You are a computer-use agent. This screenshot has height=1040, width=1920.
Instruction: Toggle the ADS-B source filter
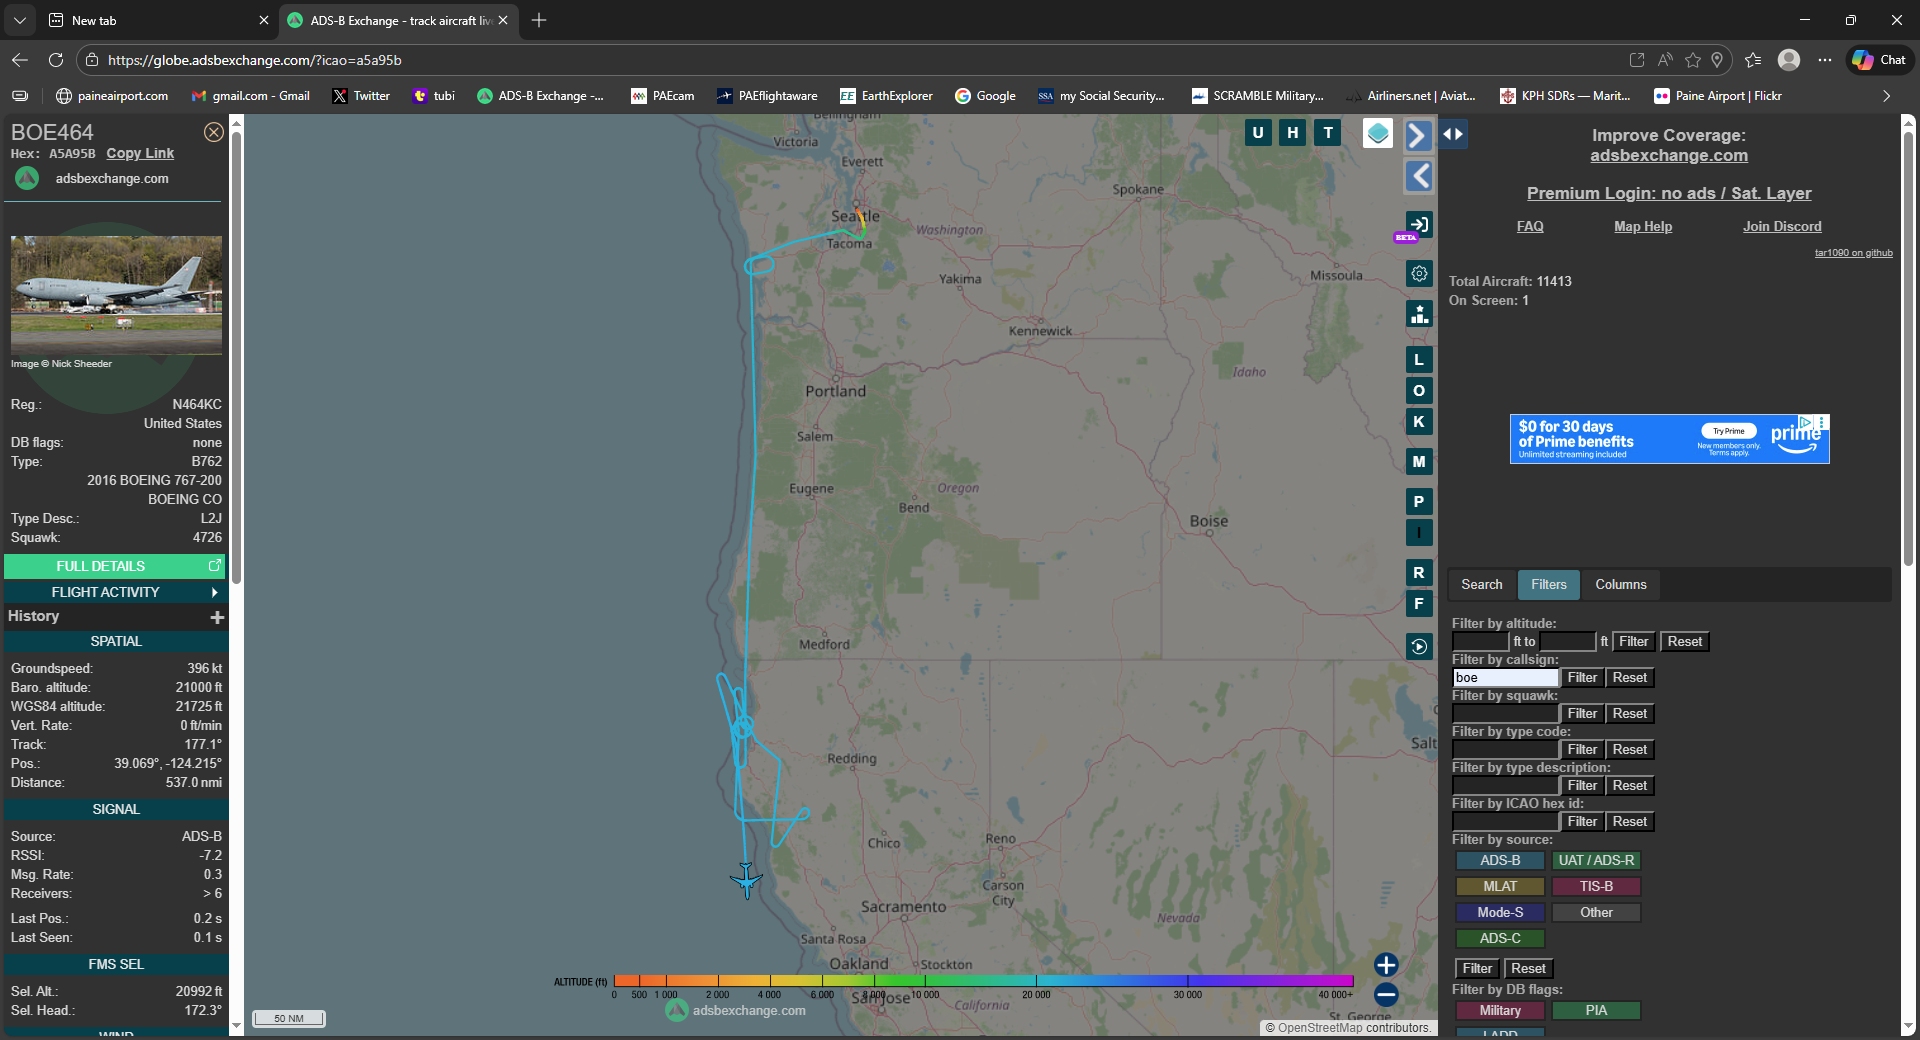coord(1499,861)
